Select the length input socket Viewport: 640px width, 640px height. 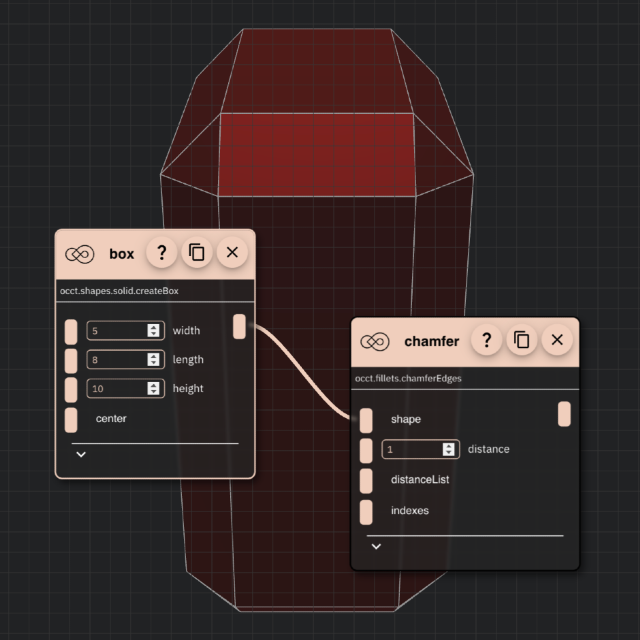click(x=71, y=360)
